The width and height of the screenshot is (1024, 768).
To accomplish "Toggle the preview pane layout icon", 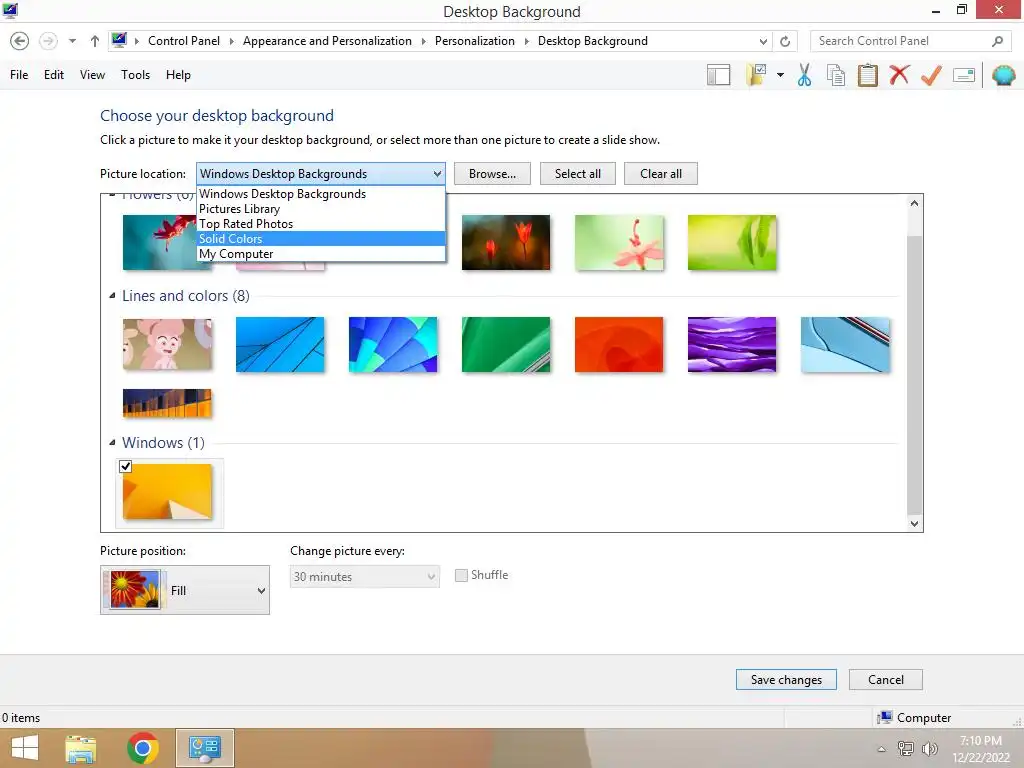I will pos(718,75).
